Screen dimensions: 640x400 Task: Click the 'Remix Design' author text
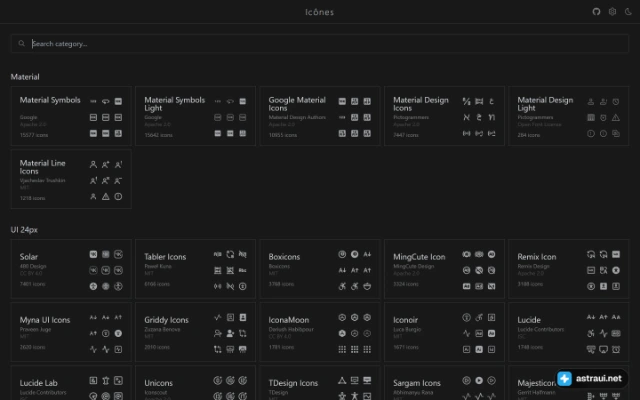(533, 266)
